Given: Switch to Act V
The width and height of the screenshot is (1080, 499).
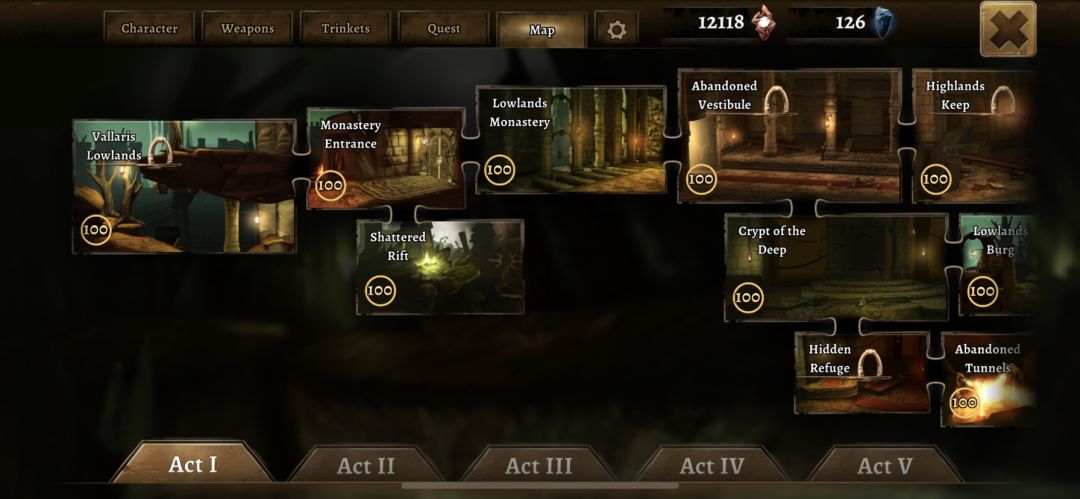Looking at the screenshot, I should [x=884, y=465].
